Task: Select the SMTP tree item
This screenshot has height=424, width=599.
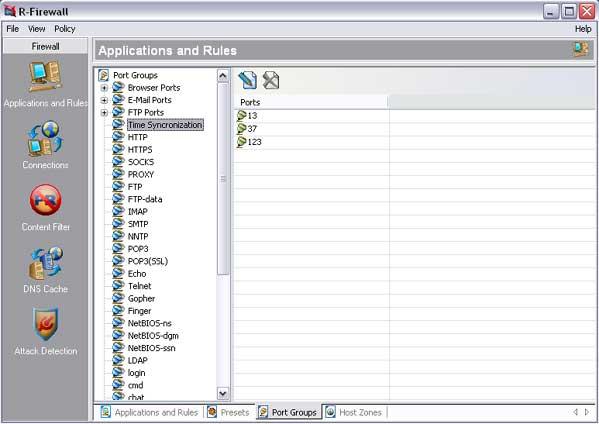Action: click(x=138, y=224)
